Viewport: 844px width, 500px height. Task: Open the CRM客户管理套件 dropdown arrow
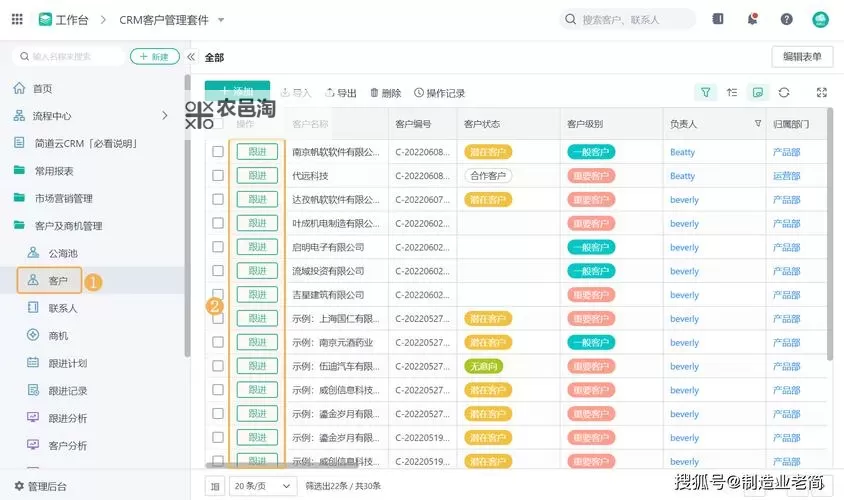221,20
